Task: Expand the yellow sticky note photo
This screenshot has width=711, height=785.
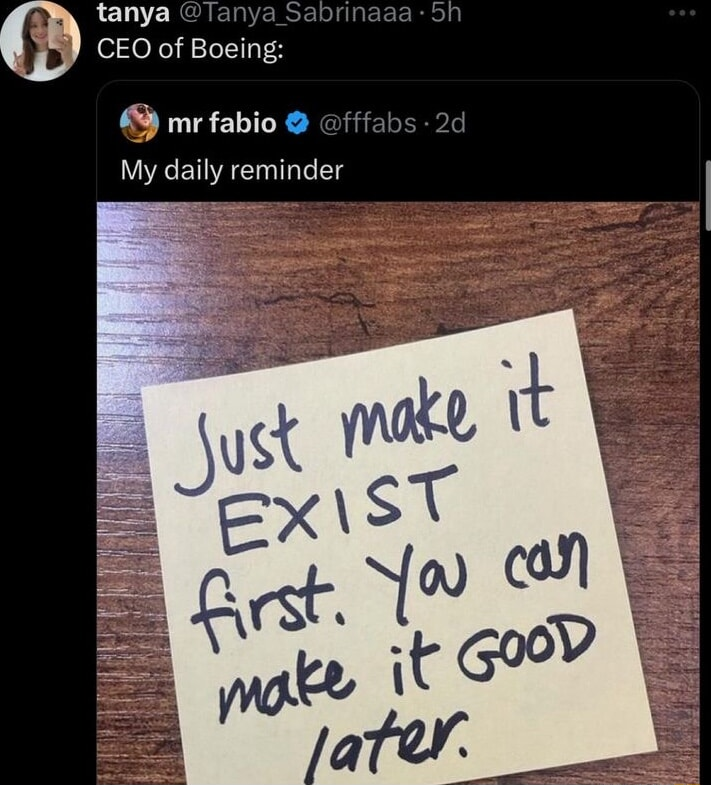Action: click(x=398, y=493)
